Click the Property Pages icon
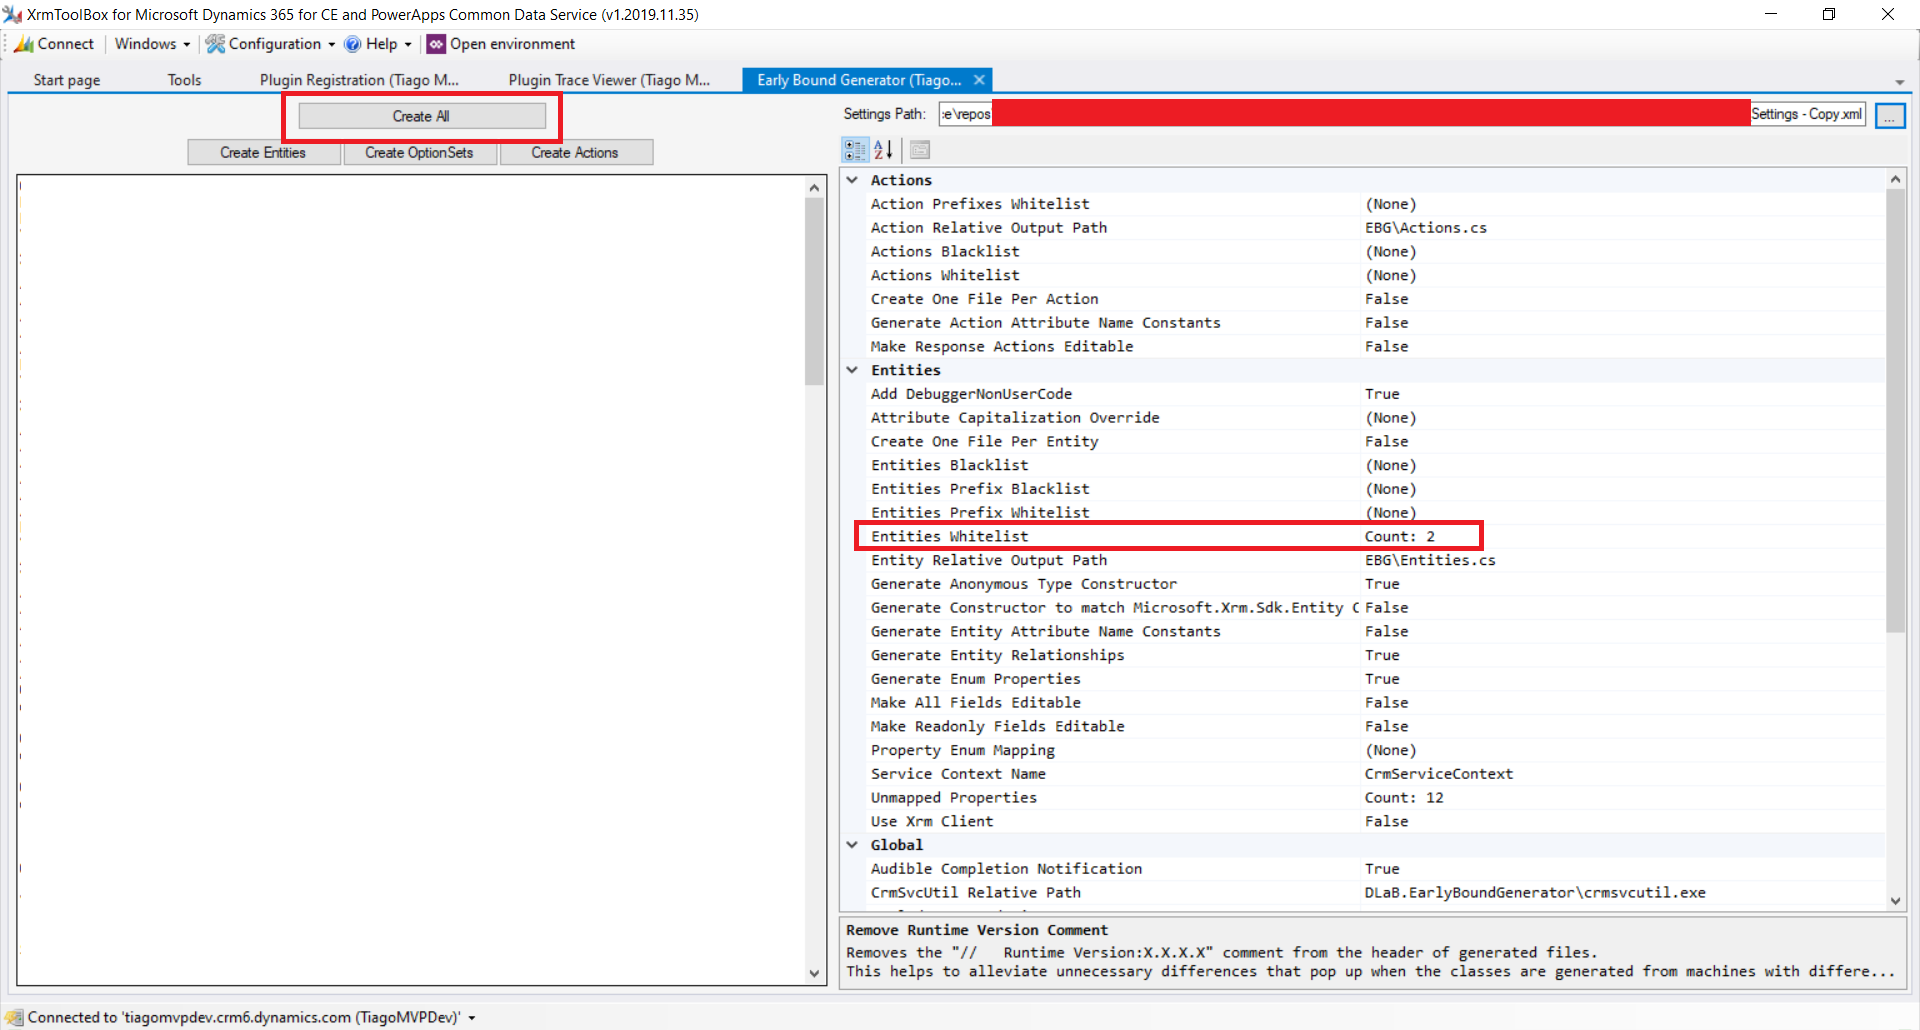1920x1030 pixels. tap(920, 150)
